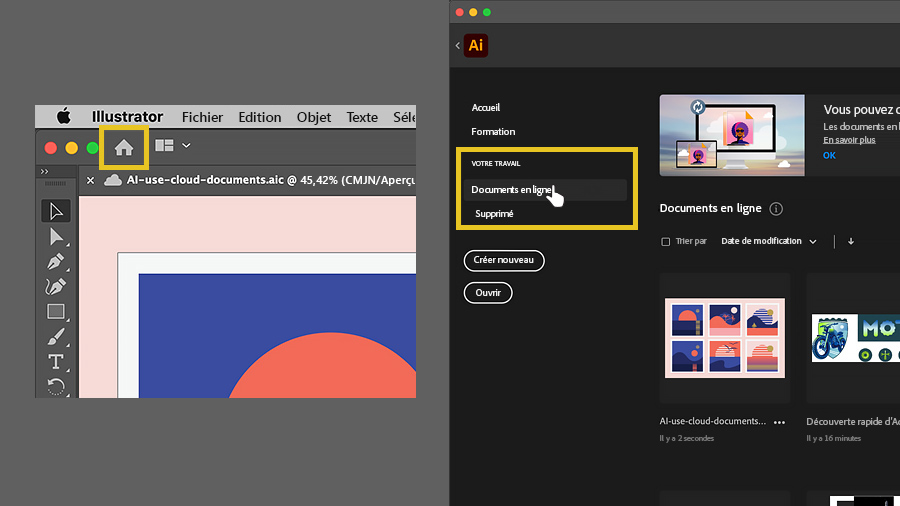Open the Fichier menu
This screenshot has height=506, width=900.
coord(202,117)
